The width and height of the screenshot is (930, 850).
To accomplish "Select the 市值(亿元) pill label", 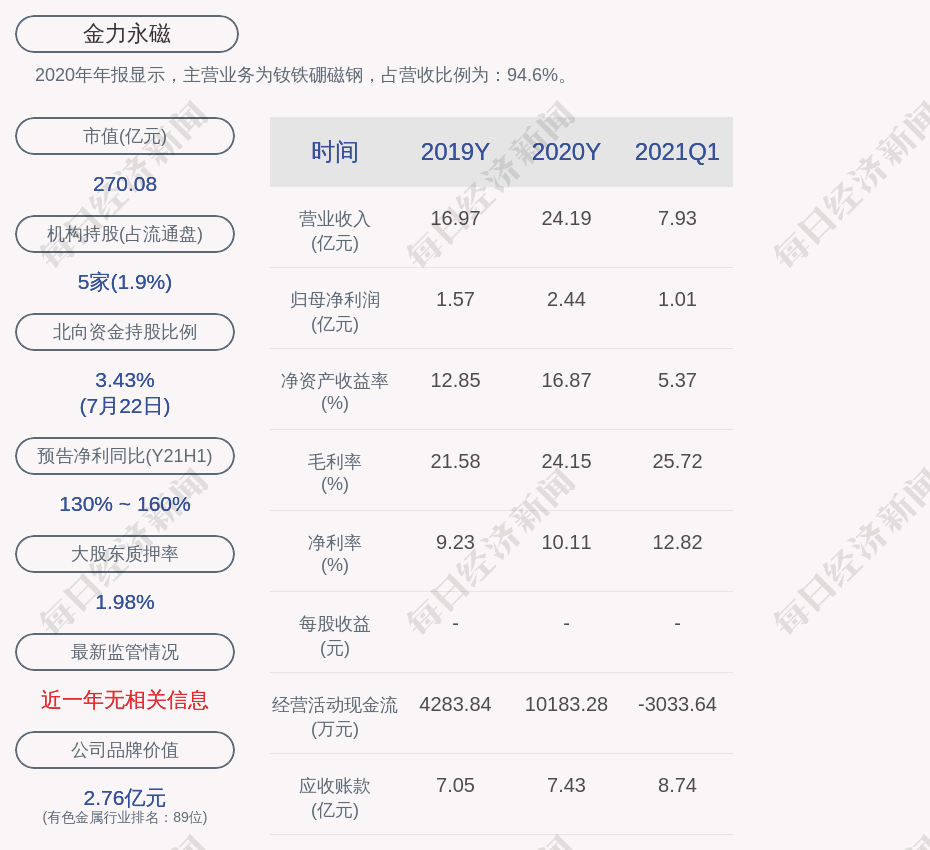I will [x=125, y=136].
